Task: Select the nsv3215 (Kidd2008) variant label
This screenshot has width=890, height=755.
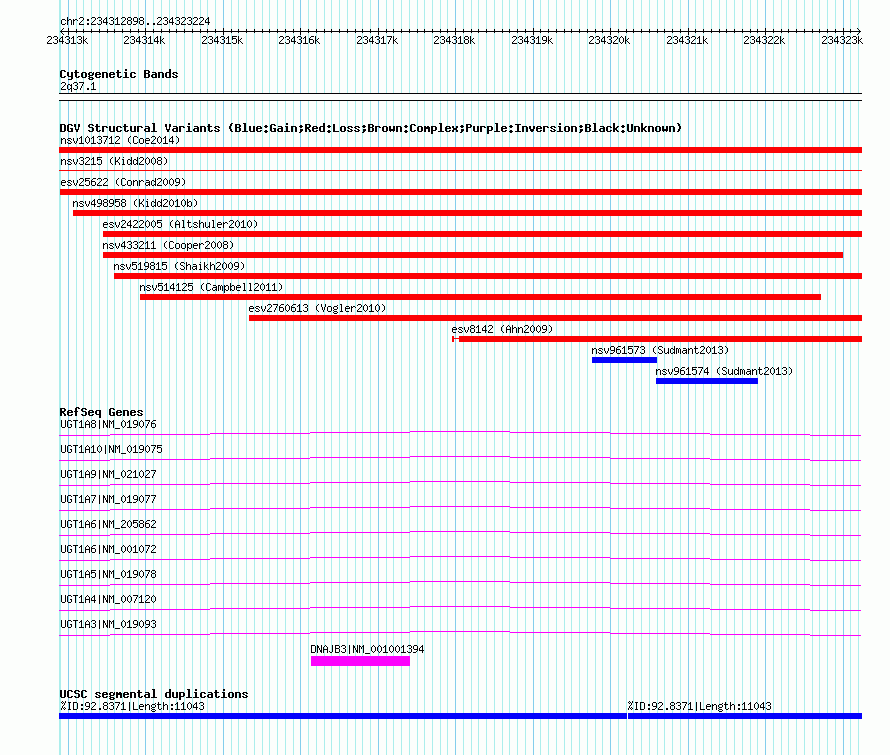Action: pos(114,161)
